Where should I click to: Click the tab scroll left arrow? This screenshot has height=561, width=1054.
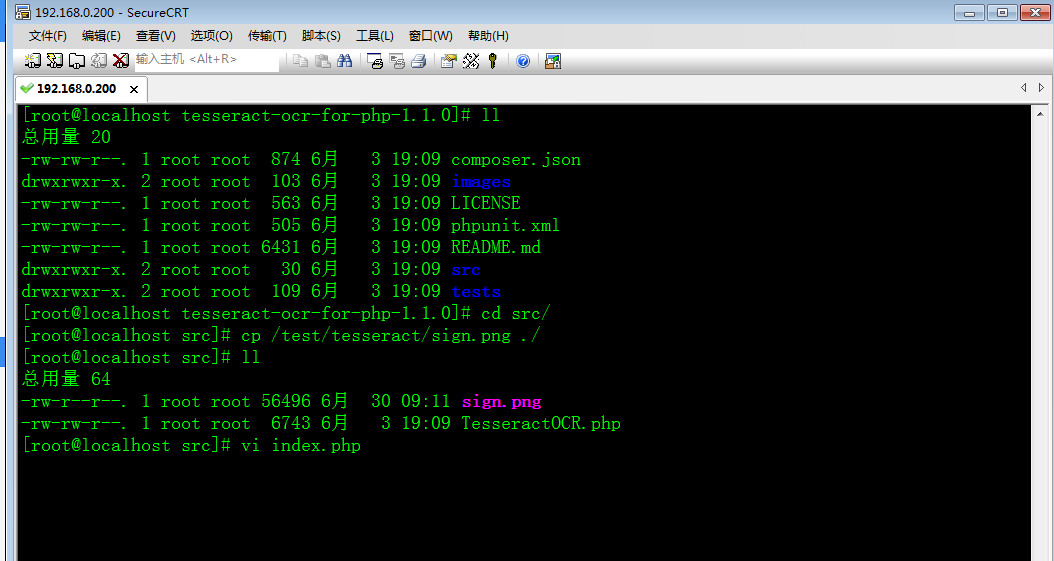1023,88
